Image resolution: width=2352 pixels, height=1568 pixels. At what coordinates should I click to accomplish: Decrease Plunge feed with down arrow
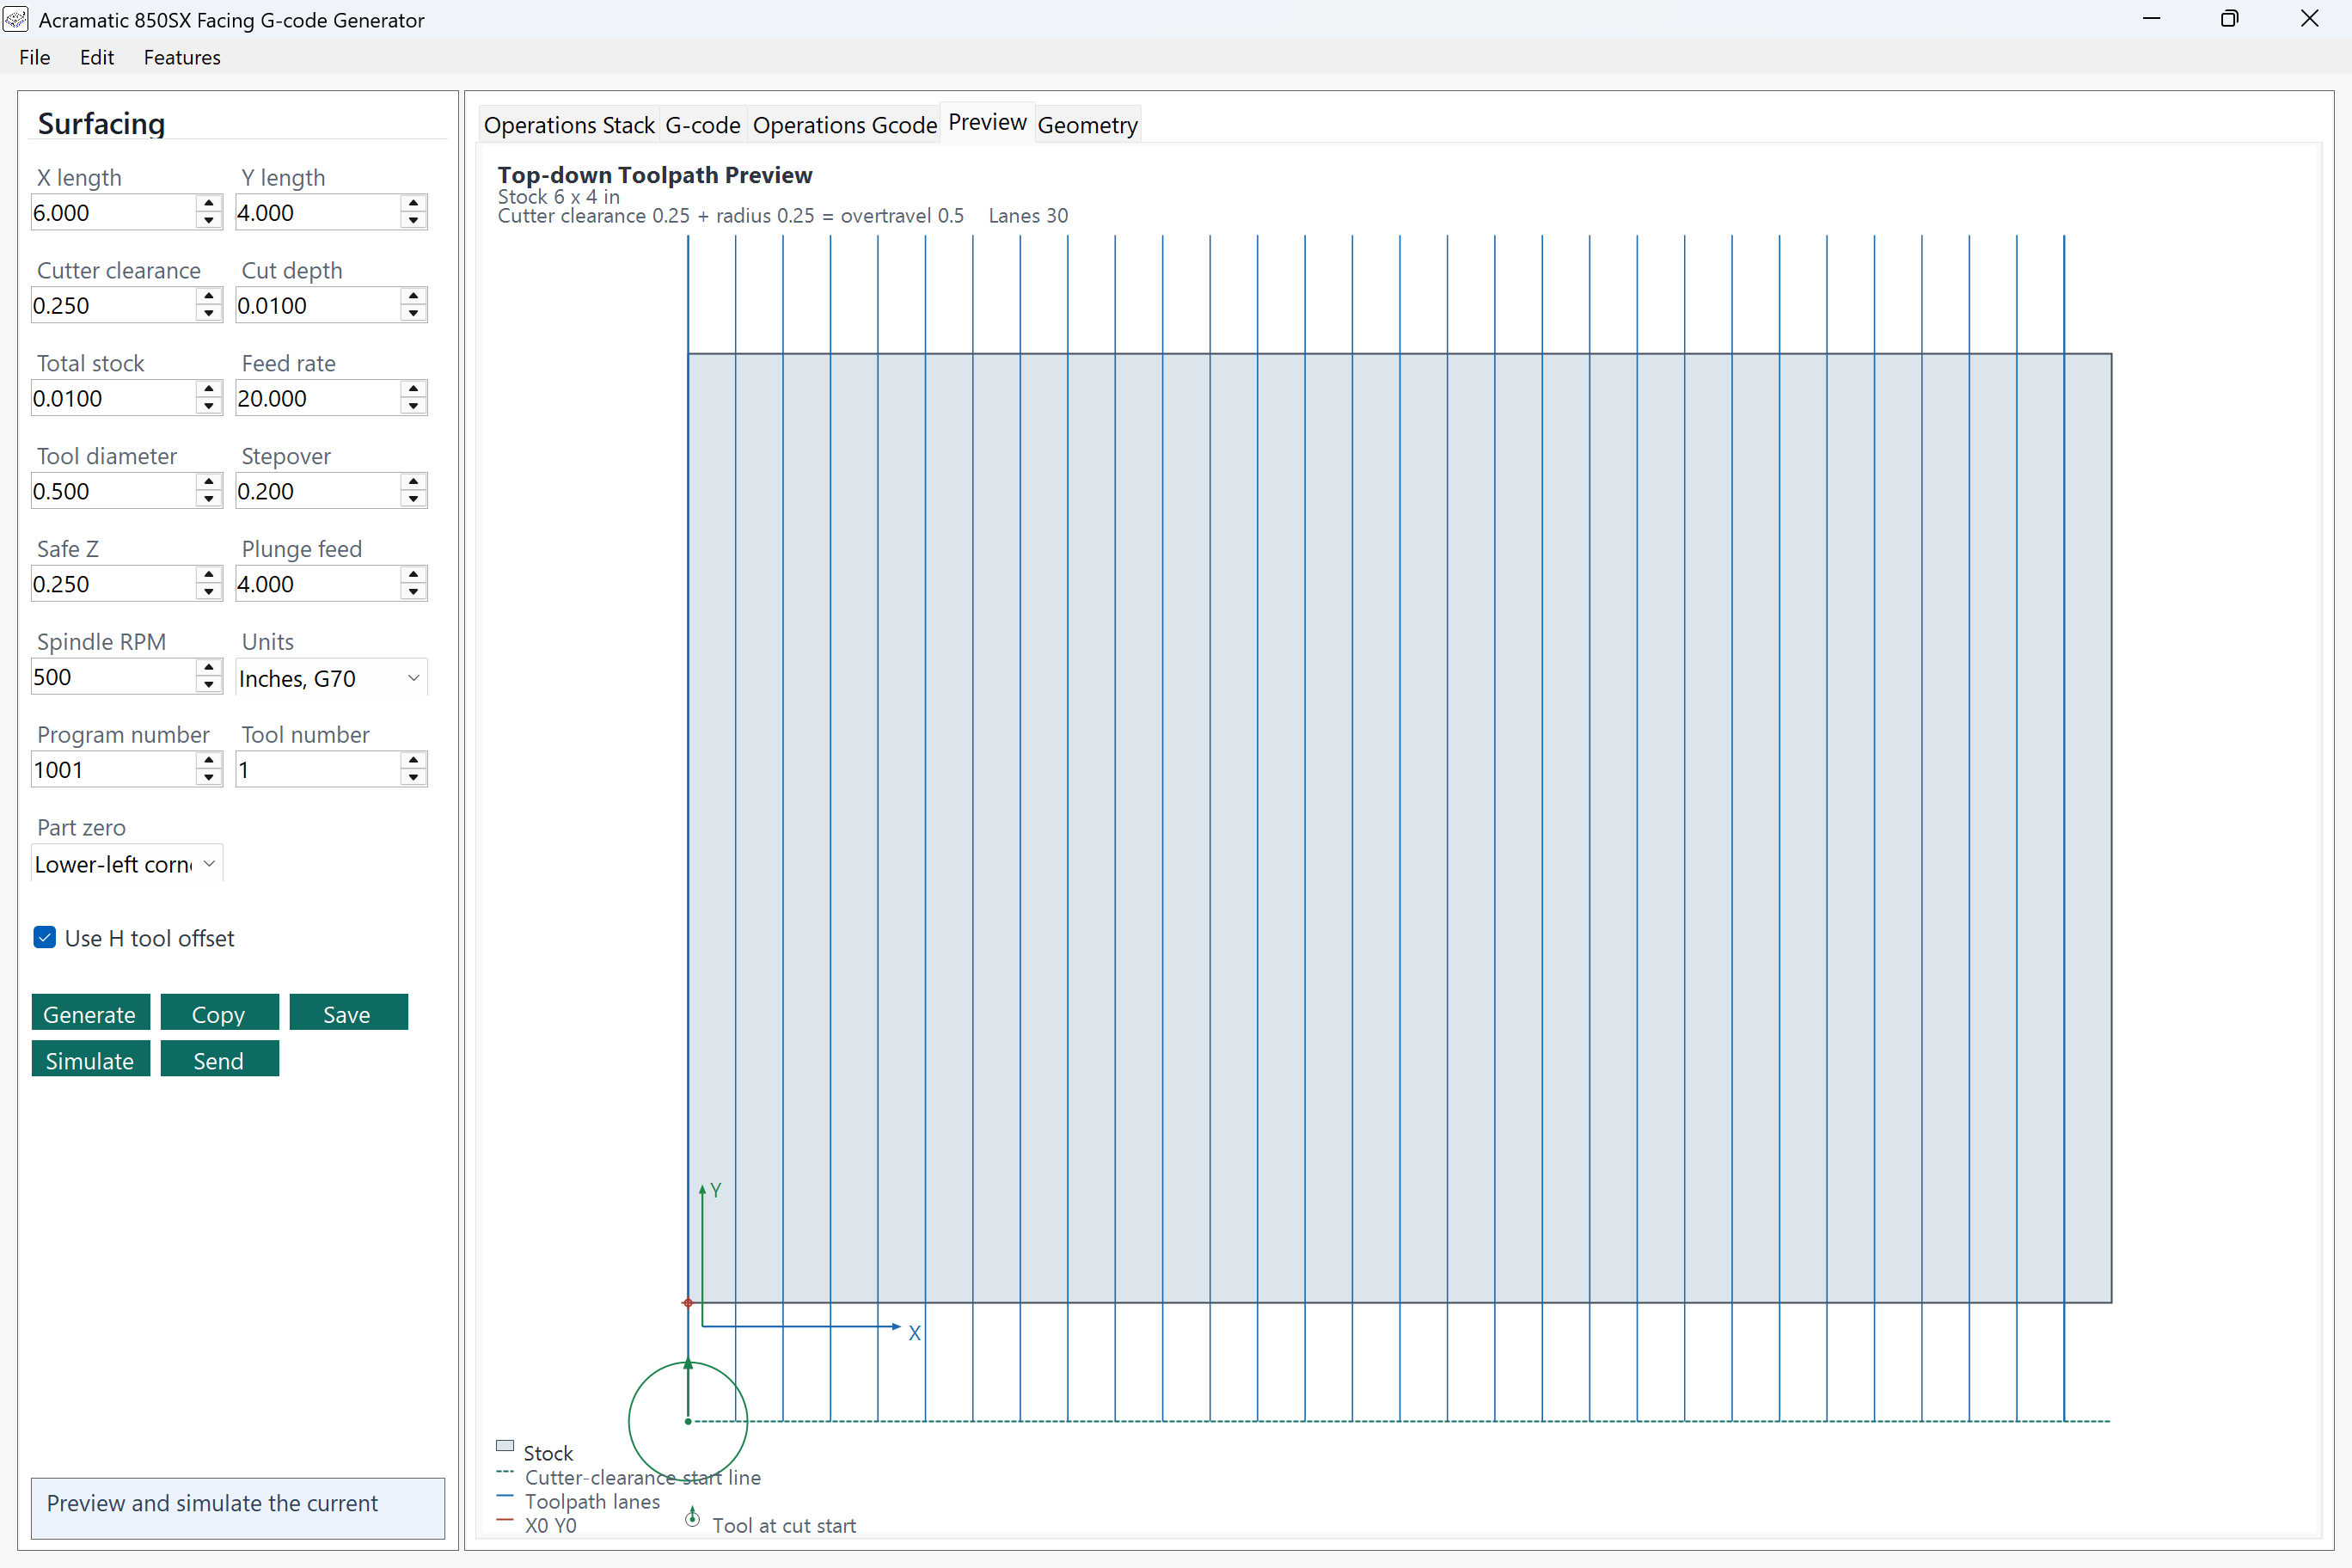tap(413, 593)
